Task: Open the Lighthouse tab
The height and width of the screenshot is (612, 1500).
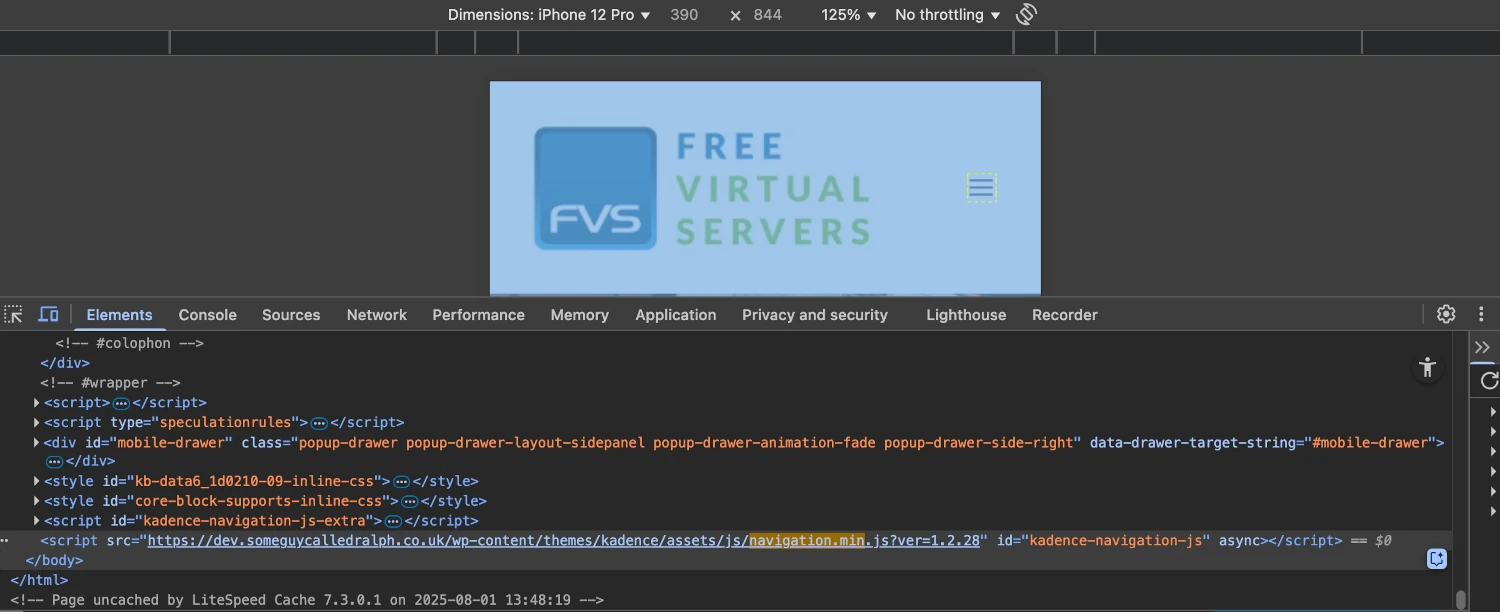Action: point(966,314)
